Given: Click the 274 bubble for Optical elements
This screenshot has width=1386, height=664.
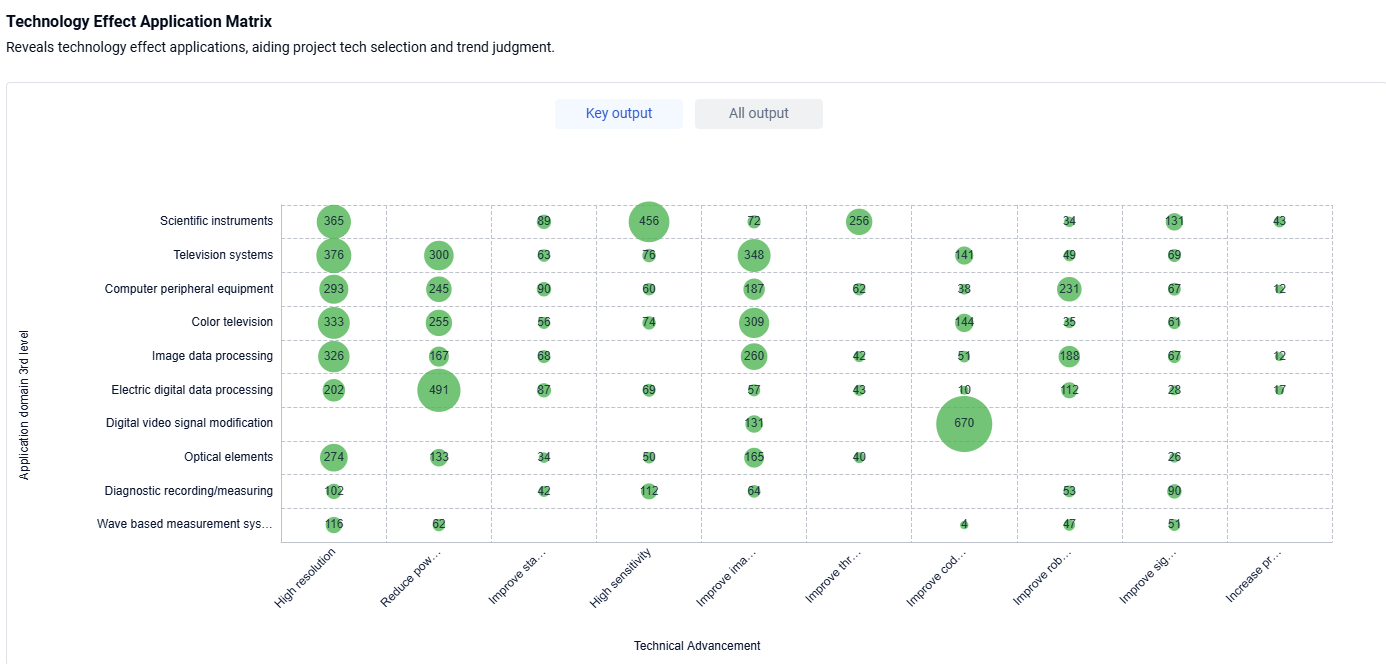Looking at the screenshot, I should tap(334, 457).
